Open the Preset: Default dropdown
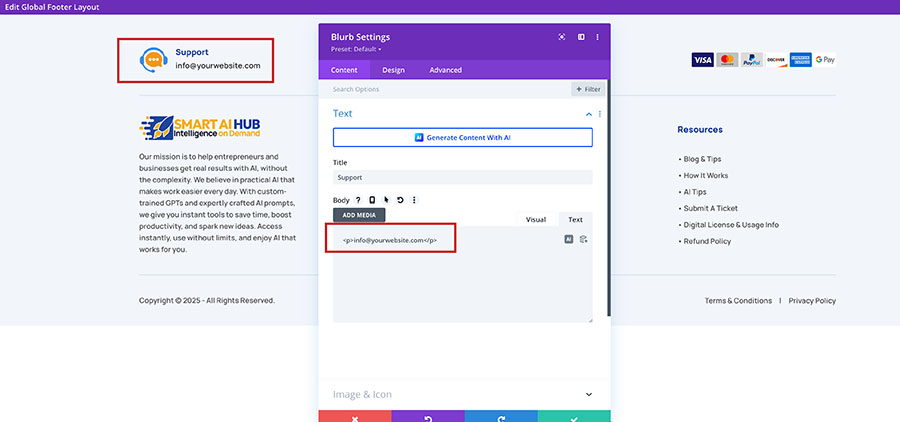Screen dimensions: 900x422 click(x=356, y=49)
